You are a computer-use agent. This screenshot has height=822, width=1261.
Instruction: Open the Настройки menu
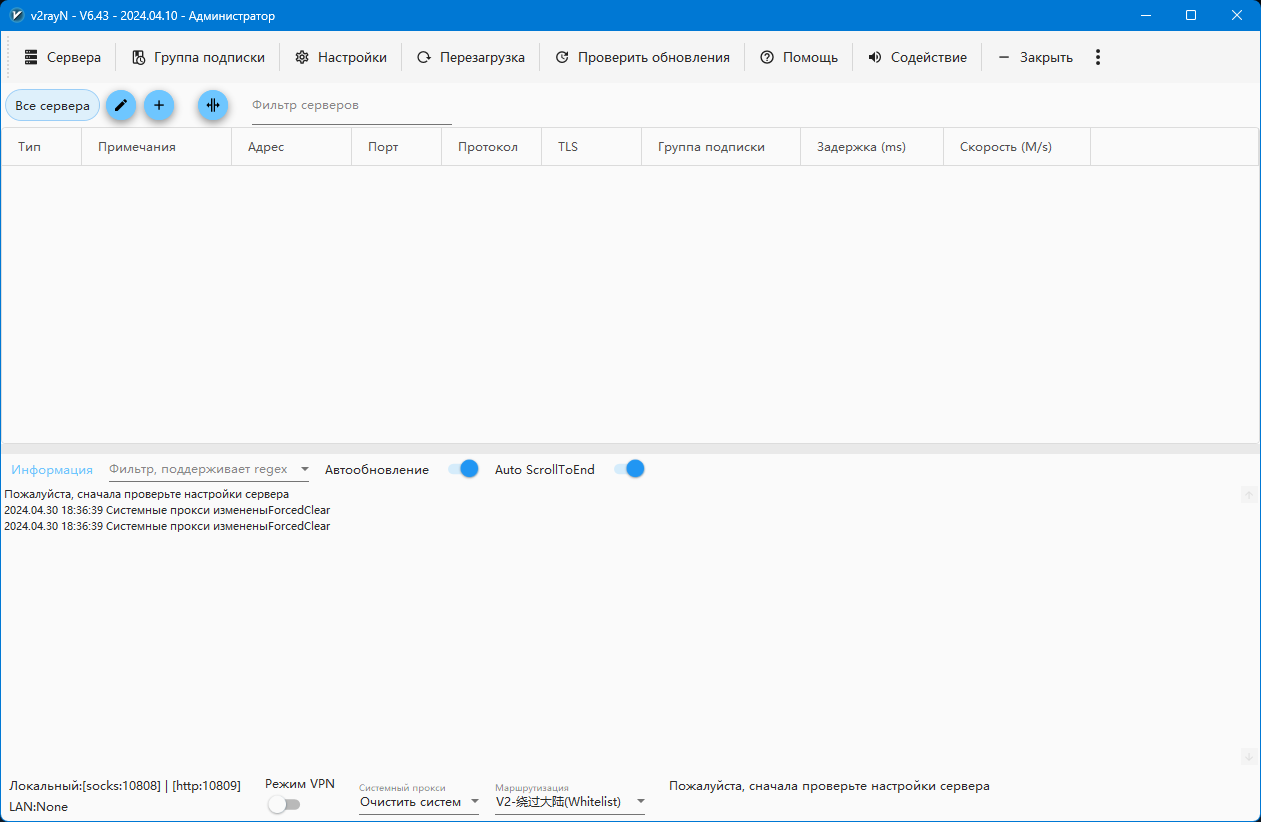point(341,57)
